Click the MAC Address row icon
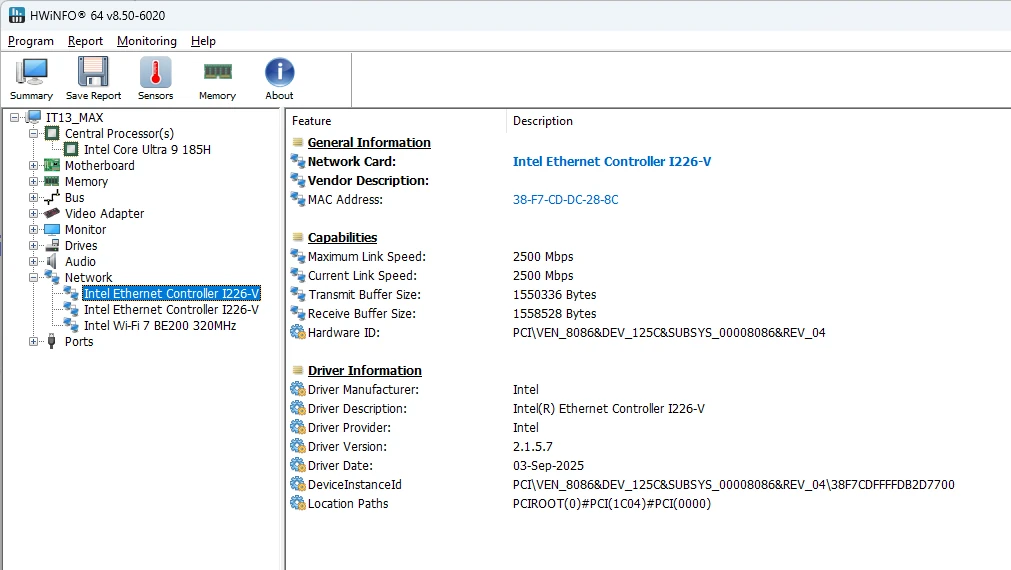 click(298, 199)
